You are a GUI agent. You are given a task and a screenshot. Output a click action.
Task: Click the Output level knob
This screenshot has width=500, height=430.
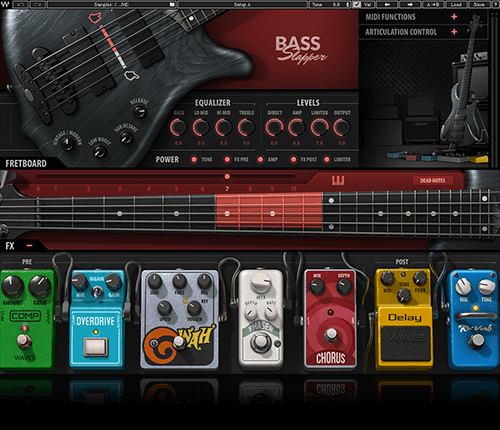tap(342, 127)
